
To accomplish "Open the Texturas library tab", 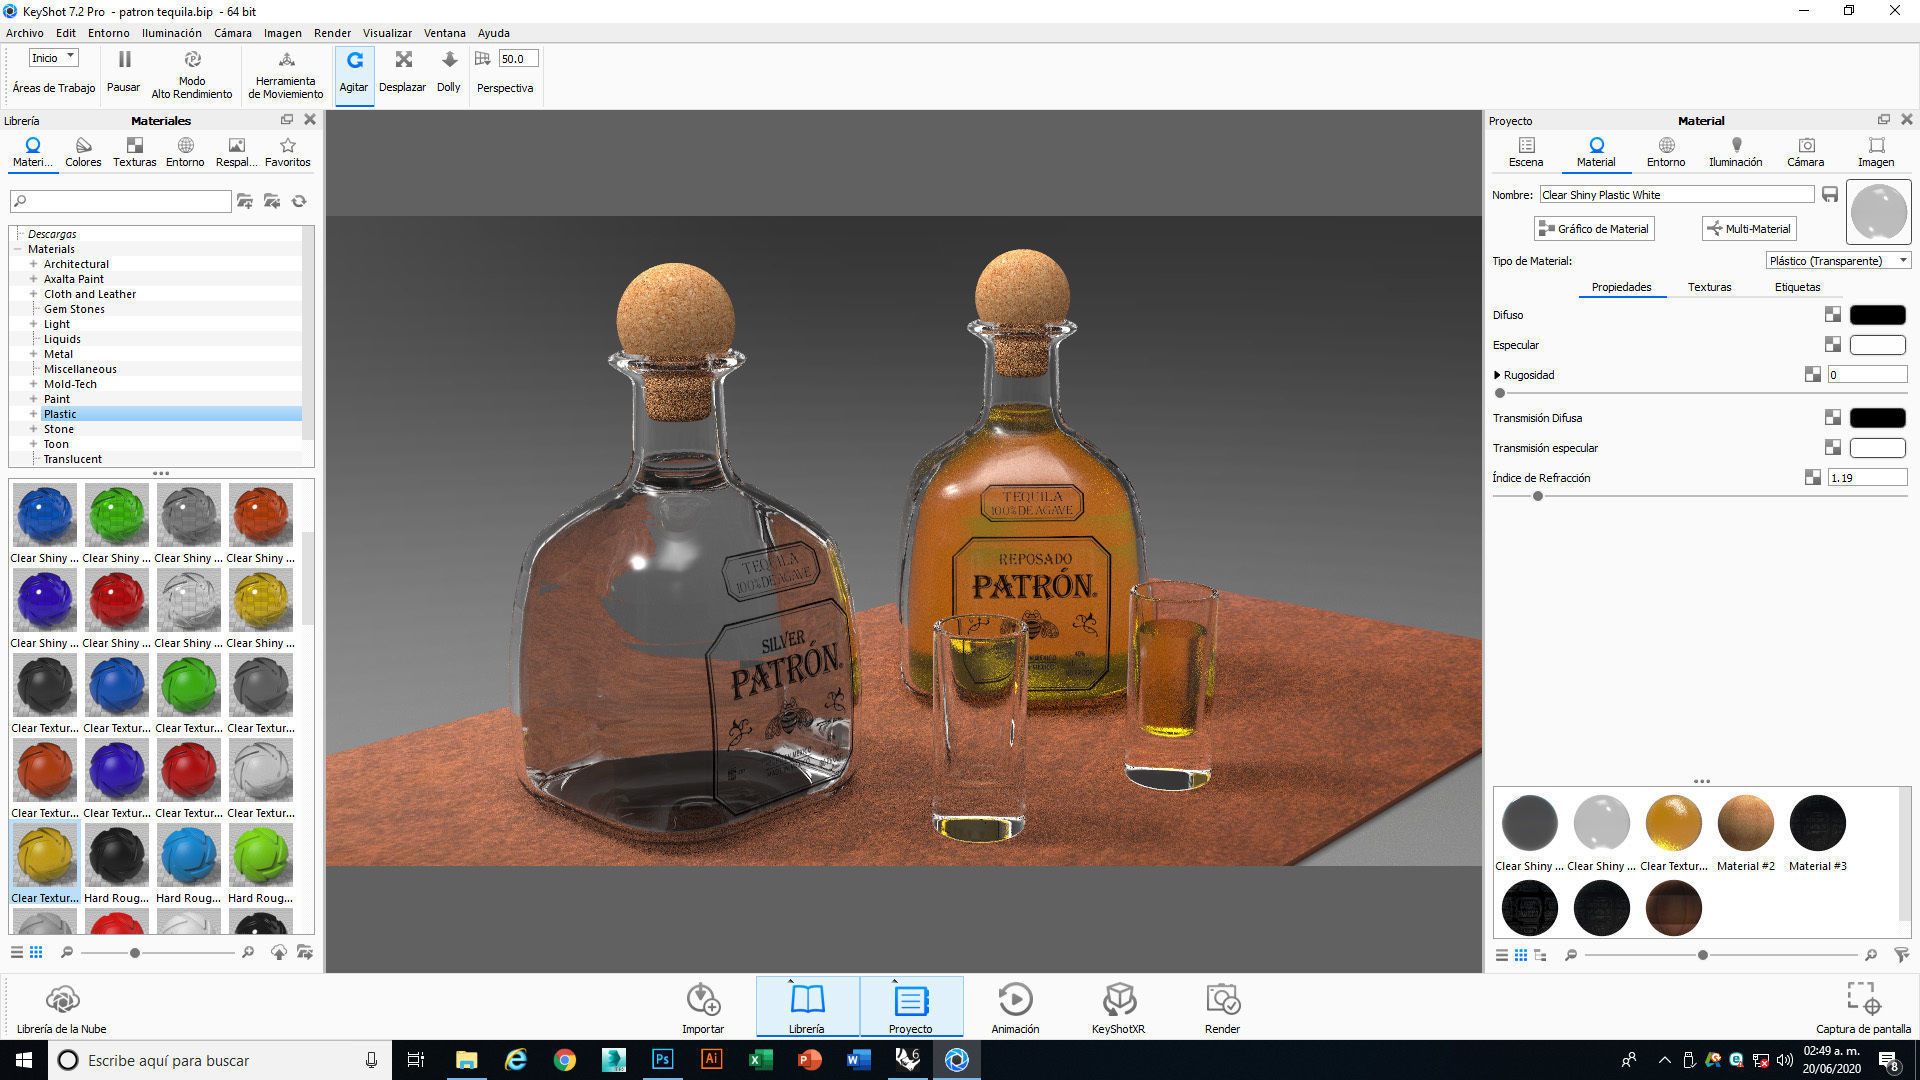I will pyautogui.click(x=134, y=152).
